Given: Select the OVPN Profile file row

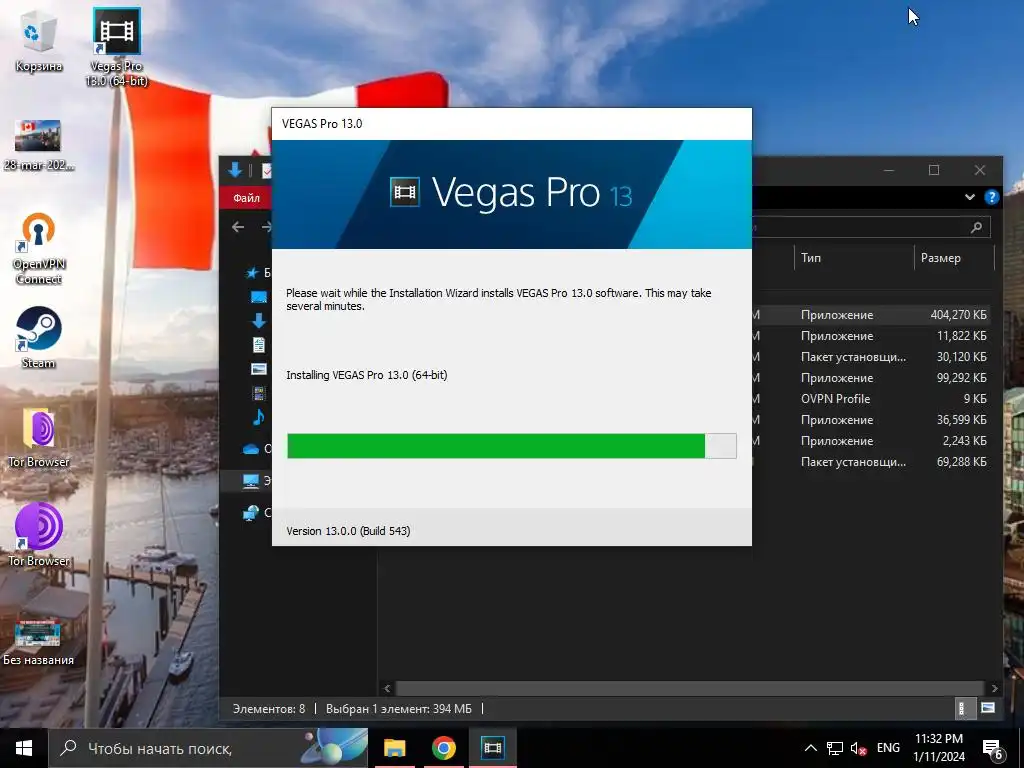Looking at the screenshot, I should tap(871, 398).
